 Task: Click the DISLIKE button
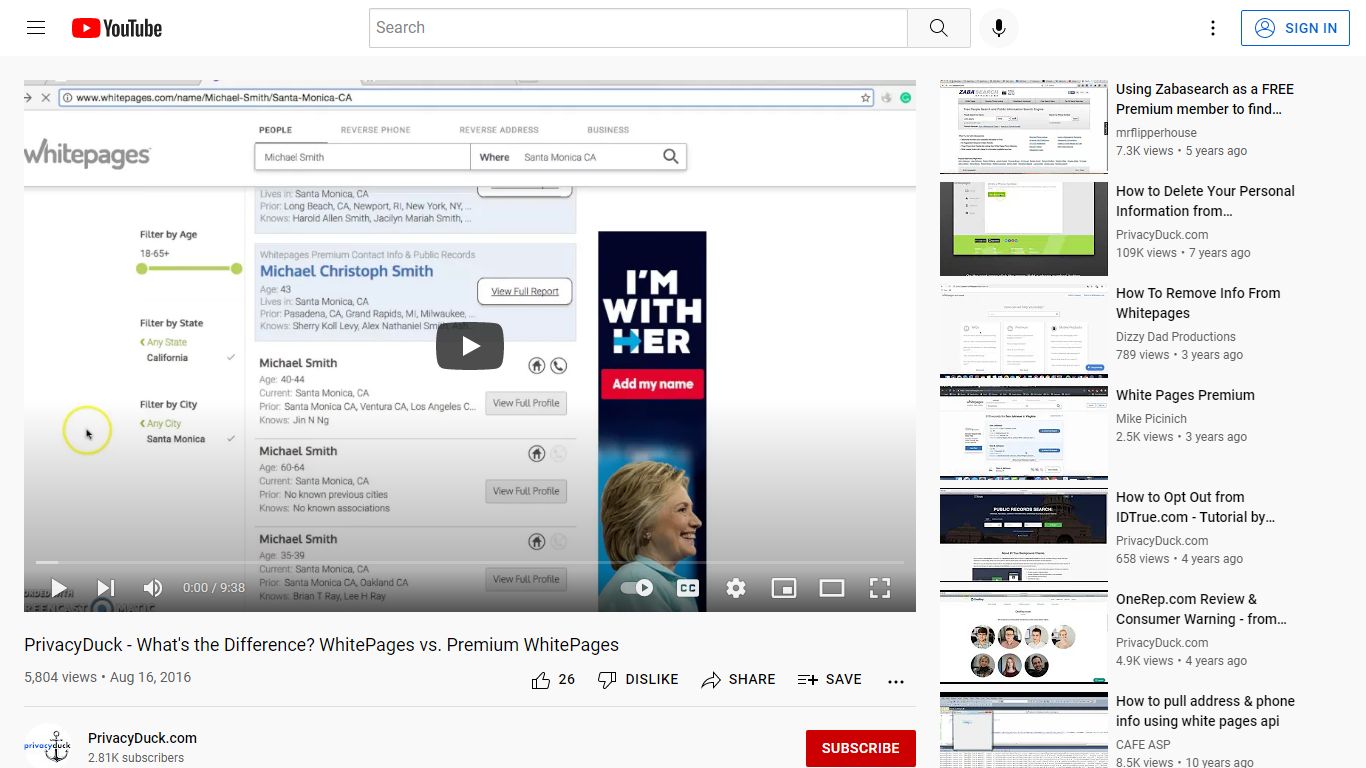tap(638, 679)
